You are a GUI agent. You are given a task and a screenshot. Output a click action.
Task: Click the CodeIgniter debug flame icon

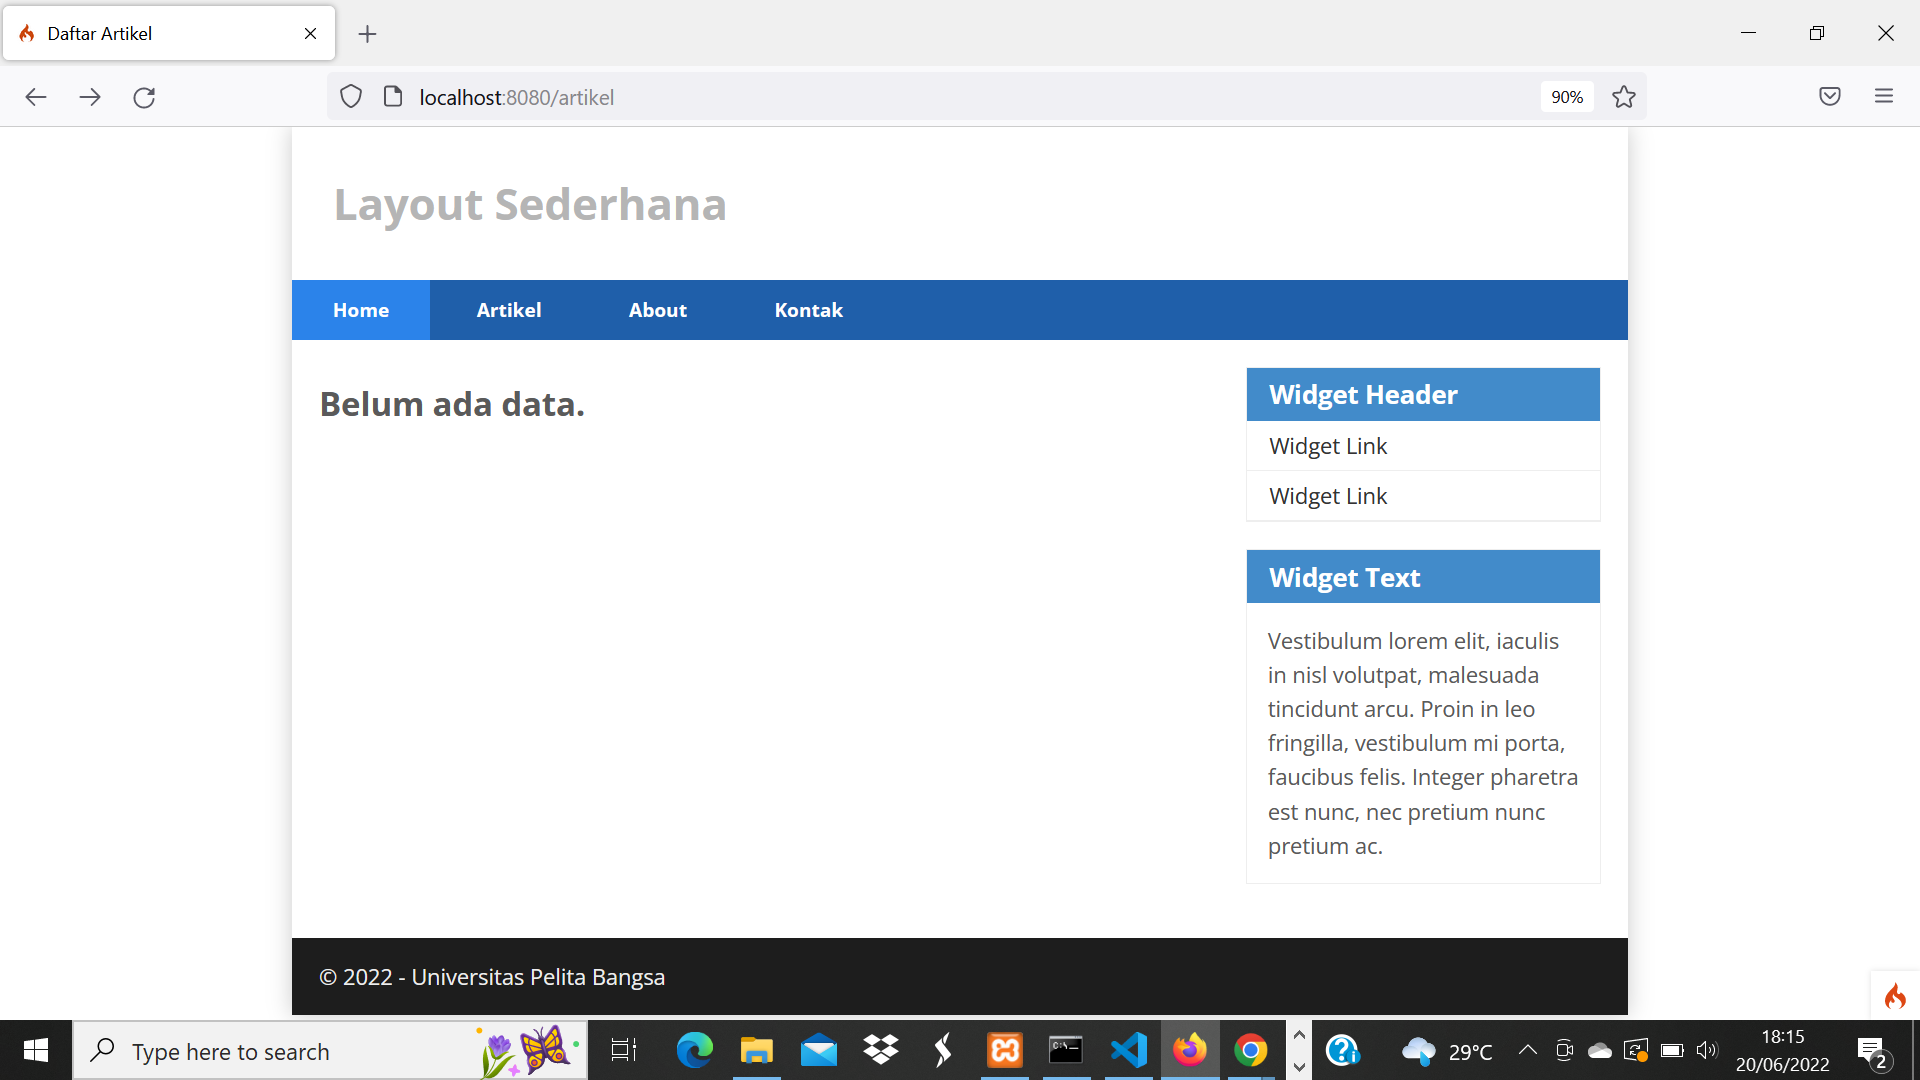pos(1895,996)
